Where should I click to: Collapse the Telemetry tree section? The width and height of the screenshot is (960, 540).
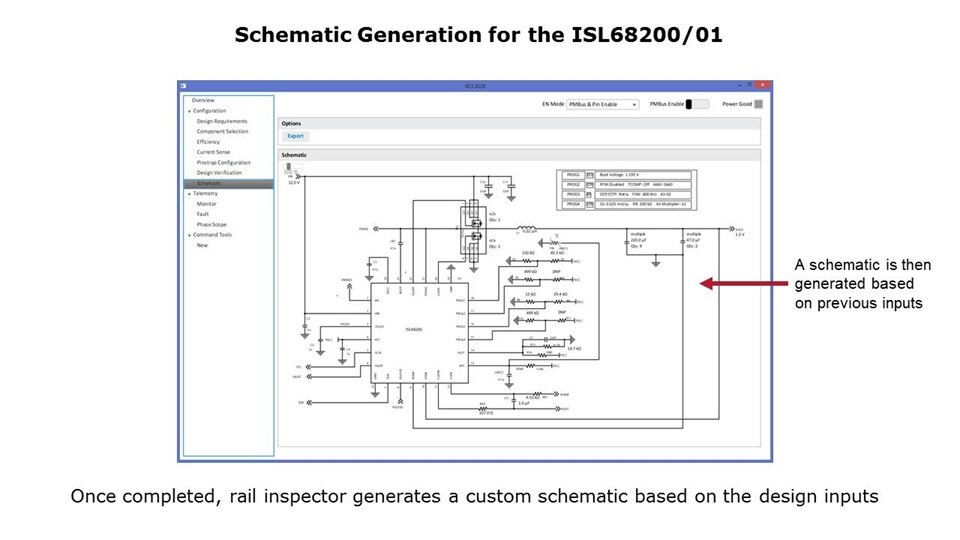point(189,194)
